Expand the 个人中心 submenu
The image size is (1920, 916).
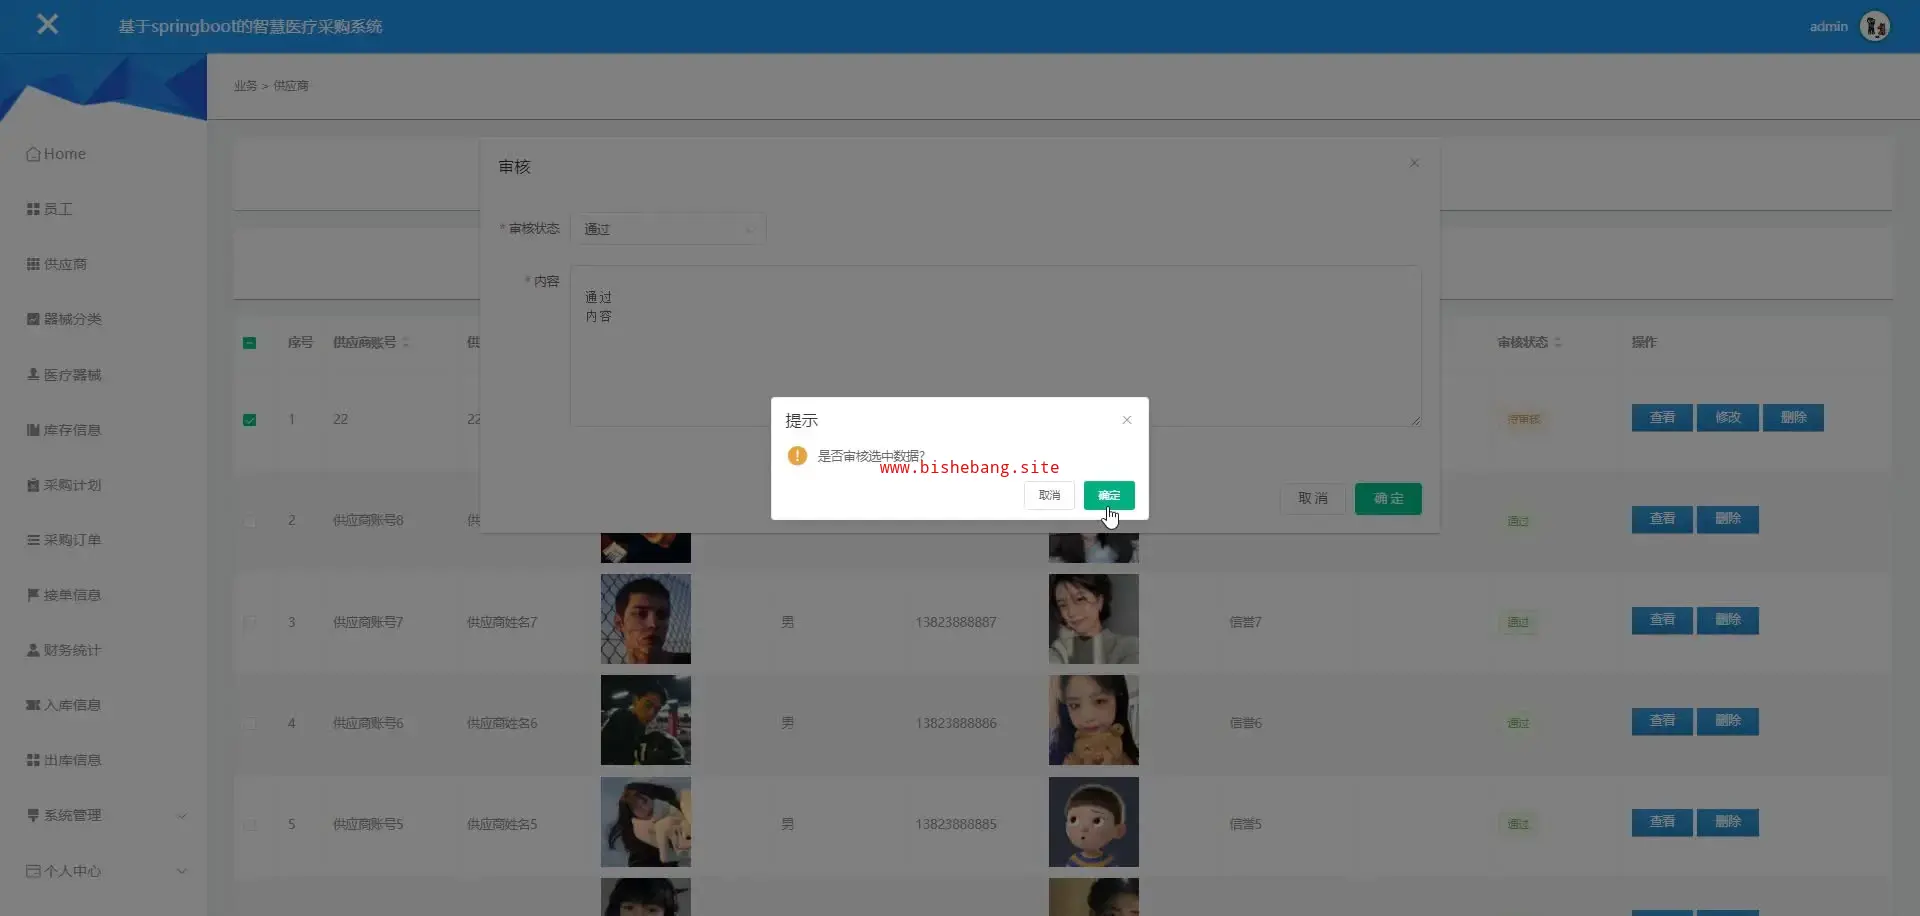pyautogui.click(x=181, y=871)
